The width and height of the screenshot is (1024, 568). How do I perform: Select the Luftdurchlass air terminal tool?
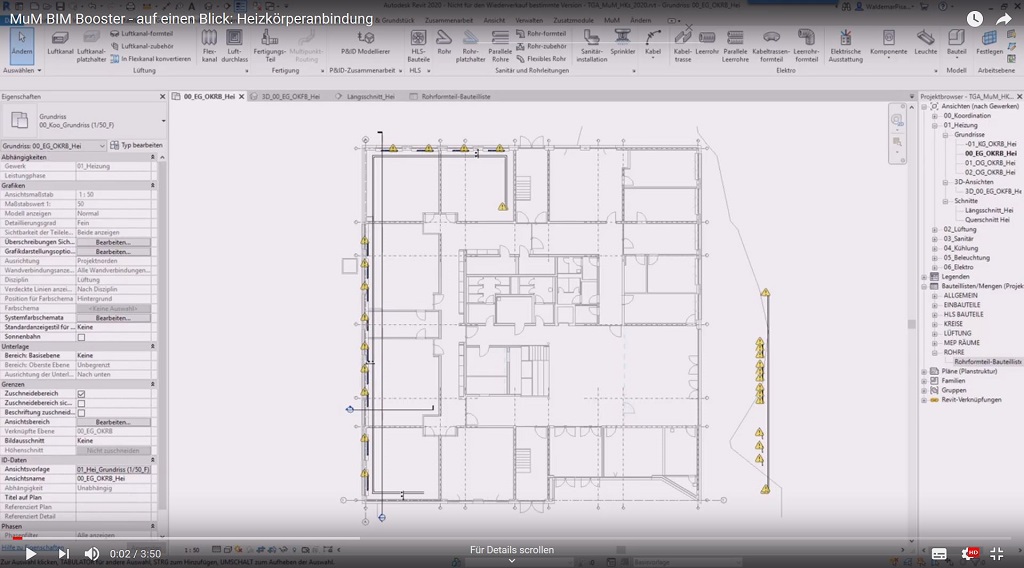[234, 42]
